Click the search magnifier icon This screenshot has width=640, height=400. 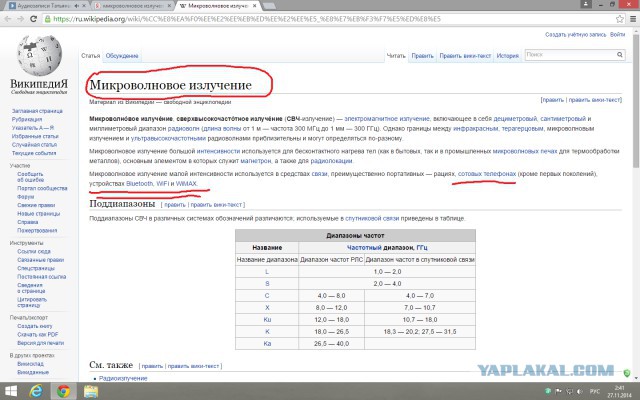click(x=620, y=55)
